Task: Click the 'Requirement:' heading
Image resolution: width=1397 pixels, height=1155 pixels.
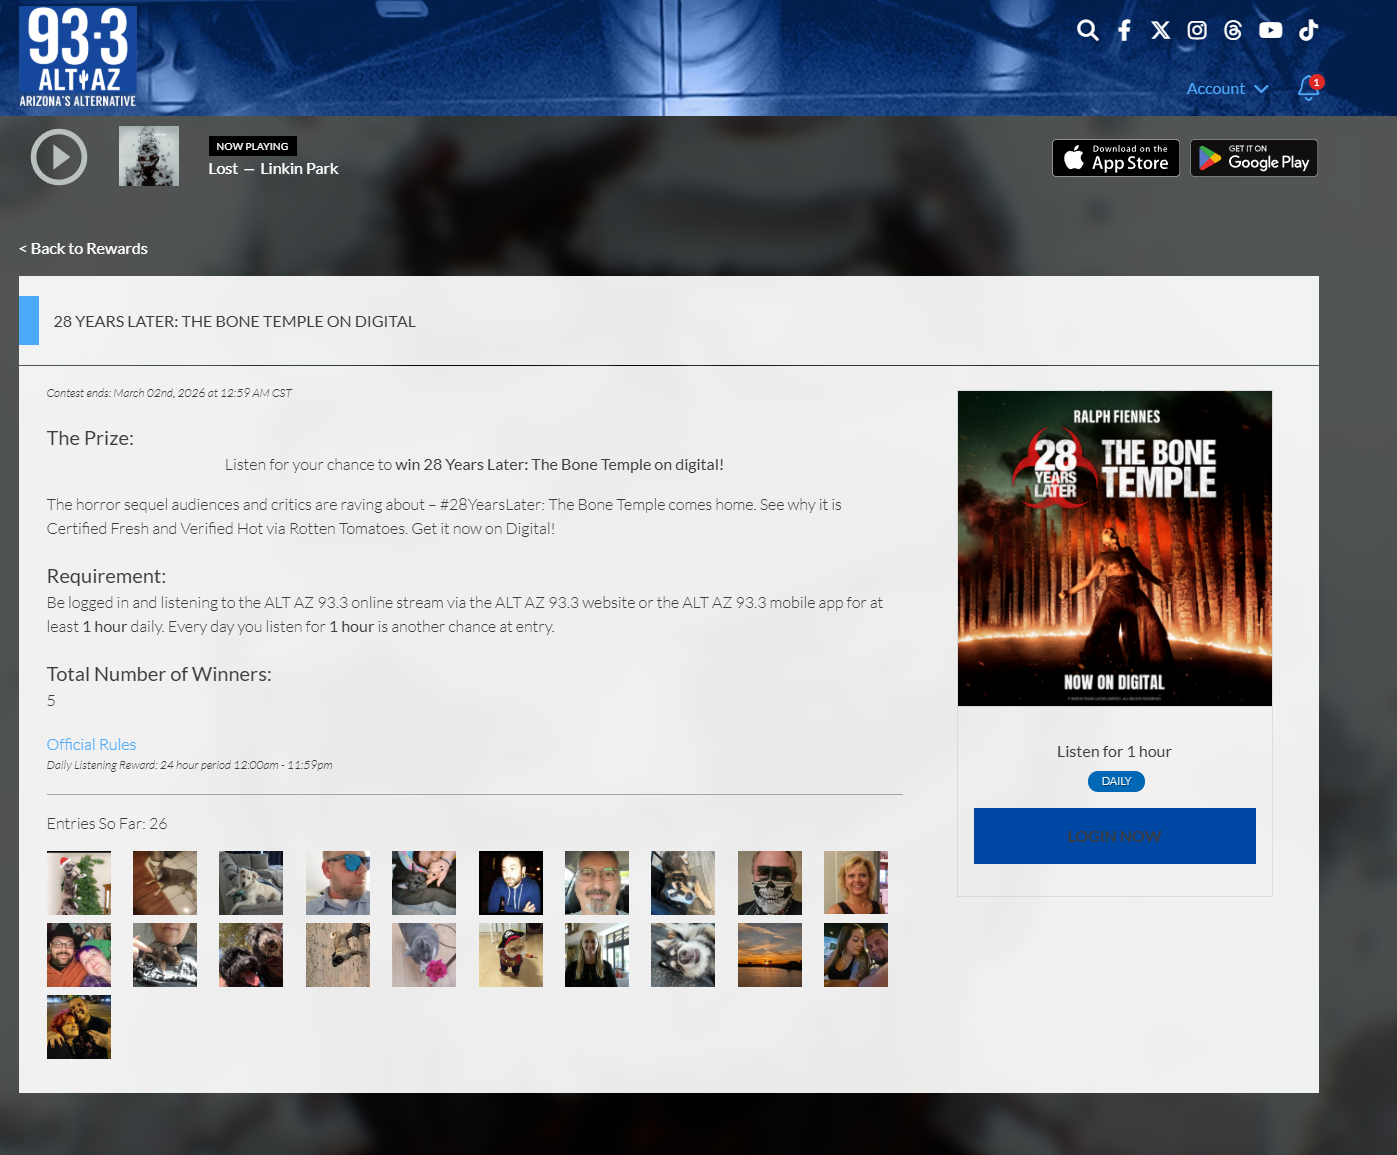Action: (106, 577)
